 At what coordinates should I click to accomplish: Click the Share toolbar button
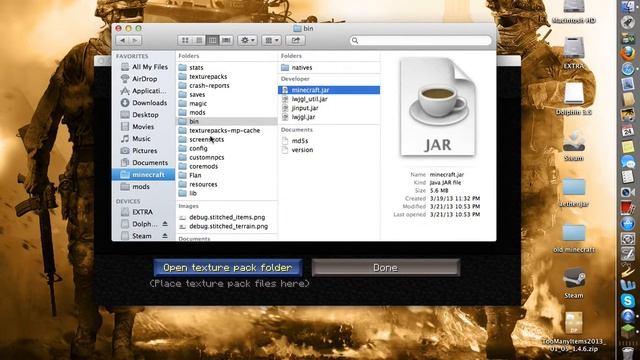click(296, 40)
